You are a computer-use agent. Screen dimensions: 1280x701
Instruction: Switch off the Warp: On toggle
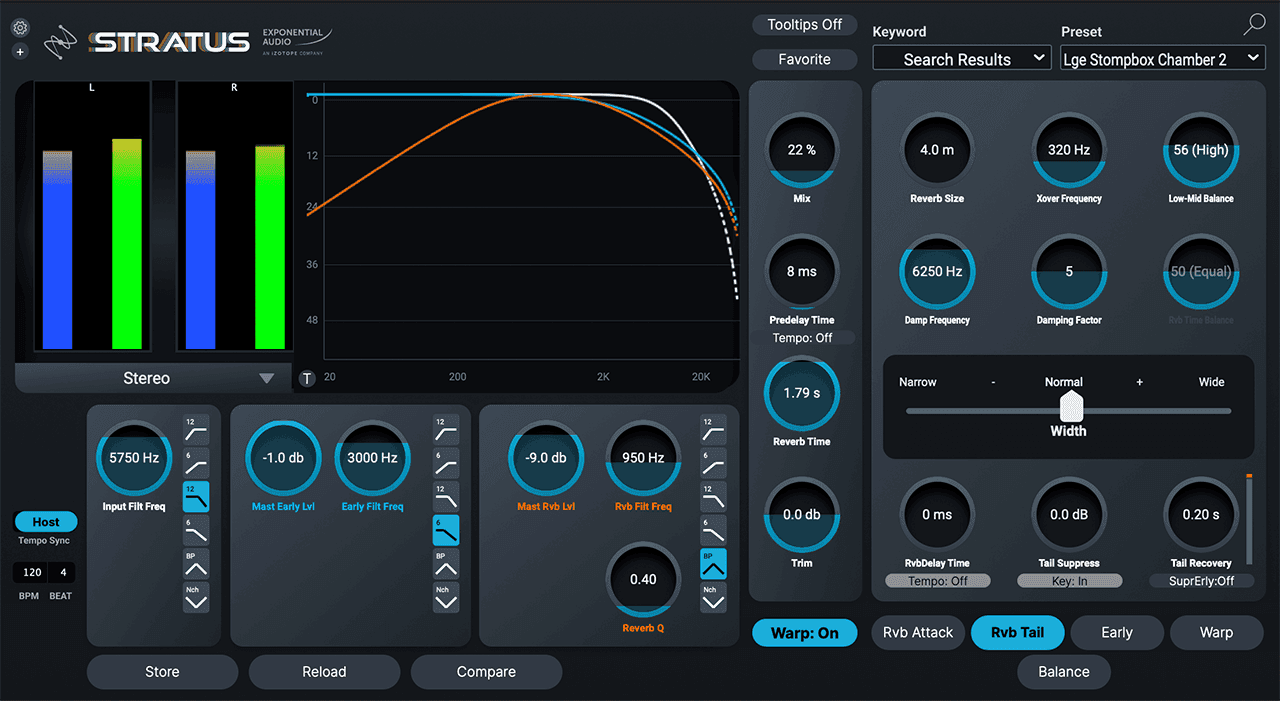click(x=805, y=633)
